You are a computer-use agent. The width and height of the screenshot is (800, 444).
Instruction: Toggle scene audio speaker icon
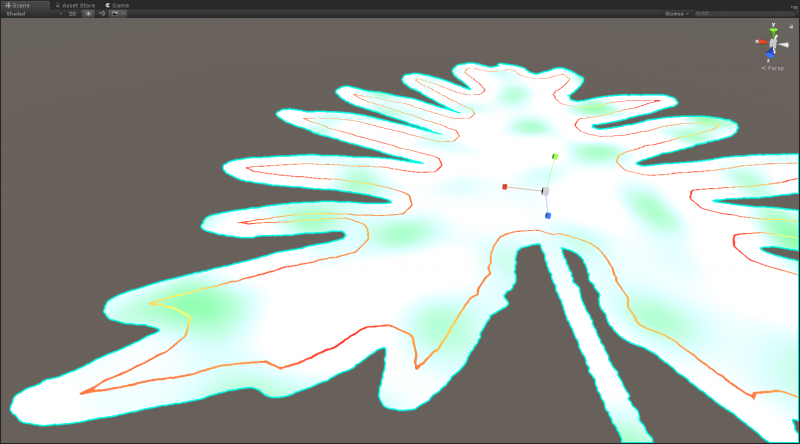[x=101, y=14]
